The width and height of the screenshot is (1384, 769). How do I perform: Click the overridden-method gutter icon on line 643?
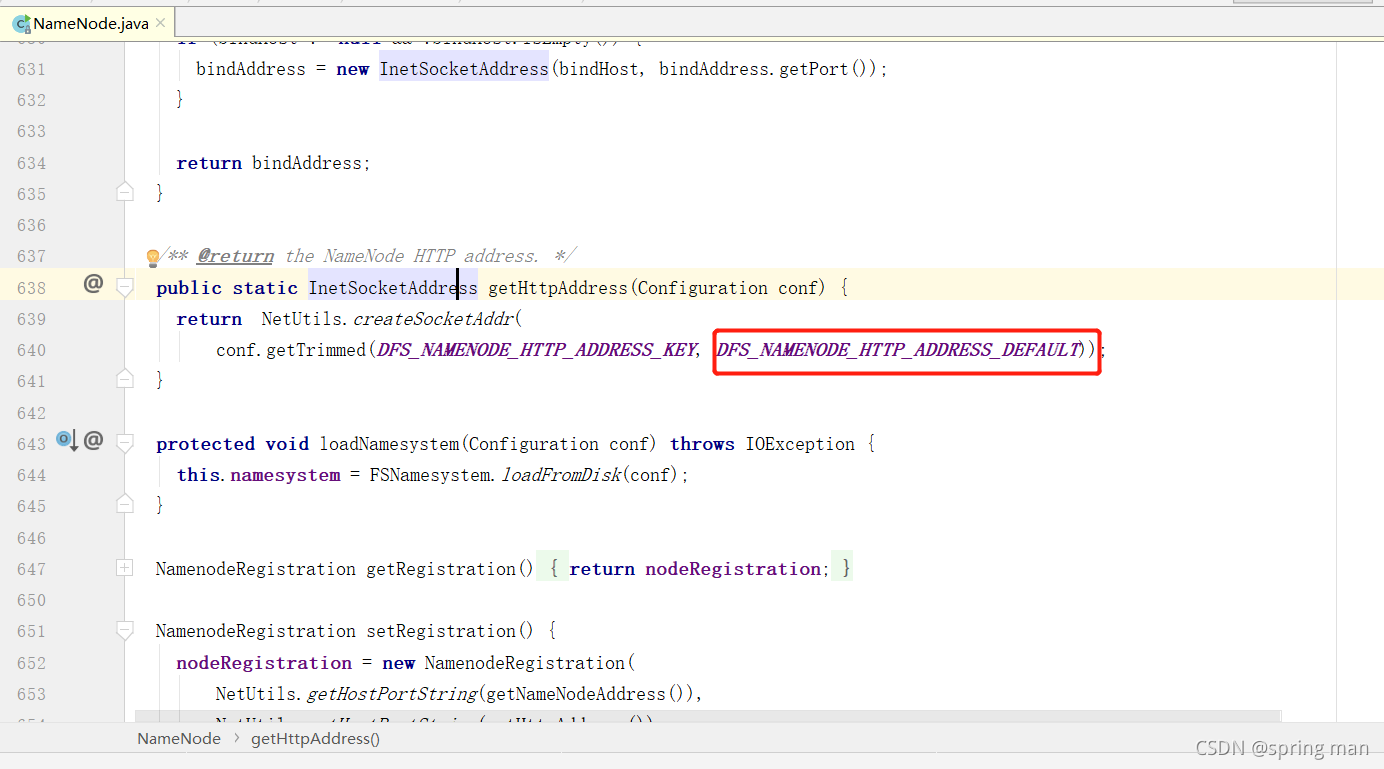coord(67,440)
